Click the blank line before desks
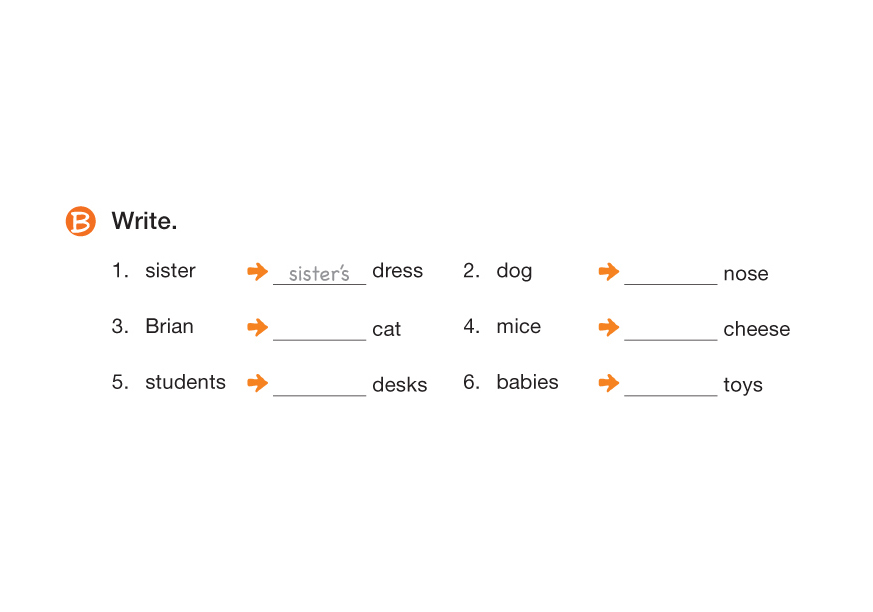 click(319, 387)
